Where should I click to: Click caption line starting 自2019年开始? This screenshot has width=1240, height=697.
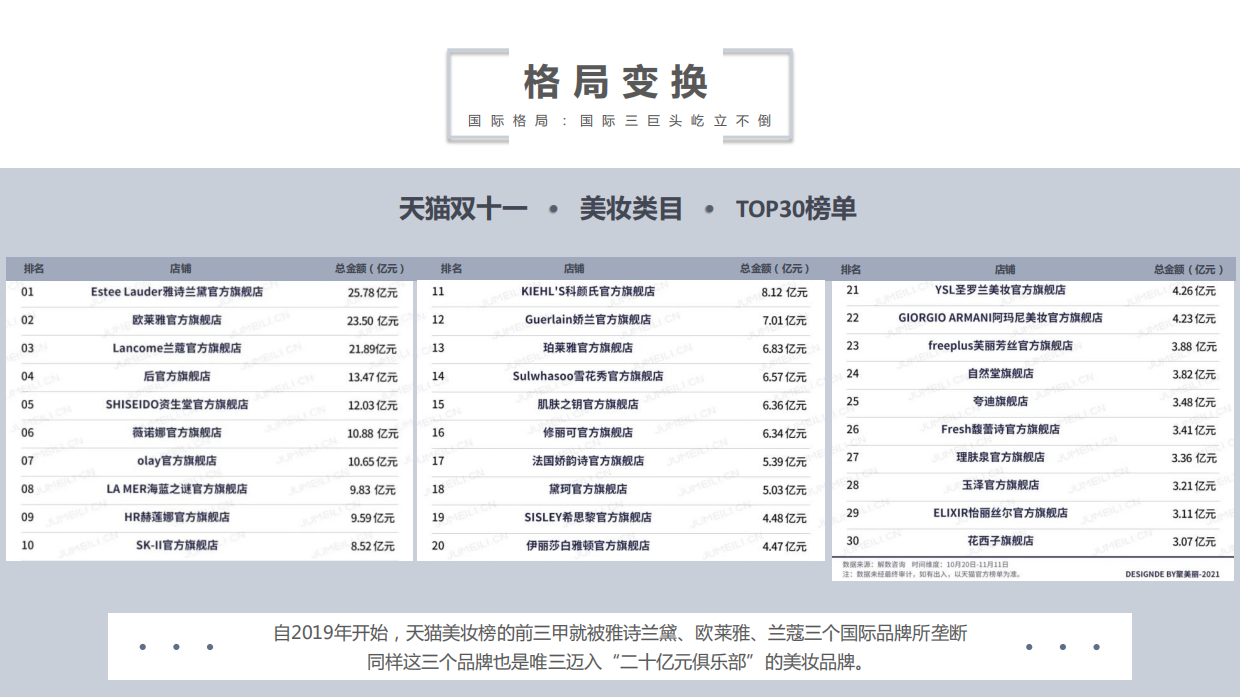coord(620,633)
